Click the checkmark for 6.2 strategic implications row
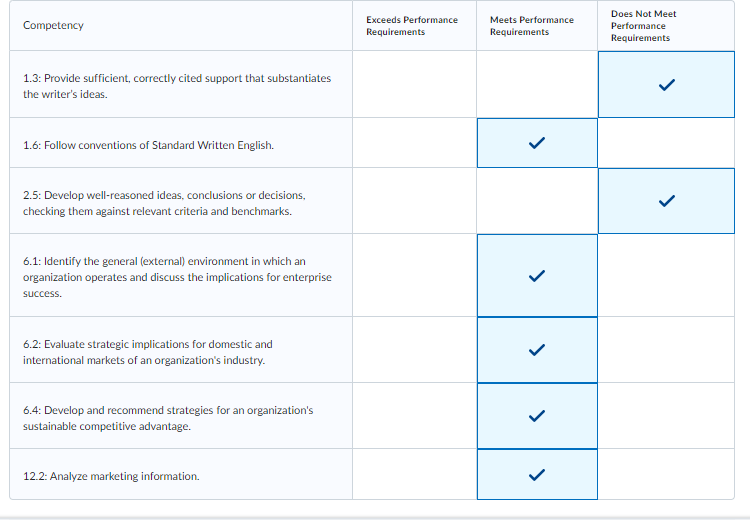The width and height of the screenshot is (750, 521). [x=537, y=350]
